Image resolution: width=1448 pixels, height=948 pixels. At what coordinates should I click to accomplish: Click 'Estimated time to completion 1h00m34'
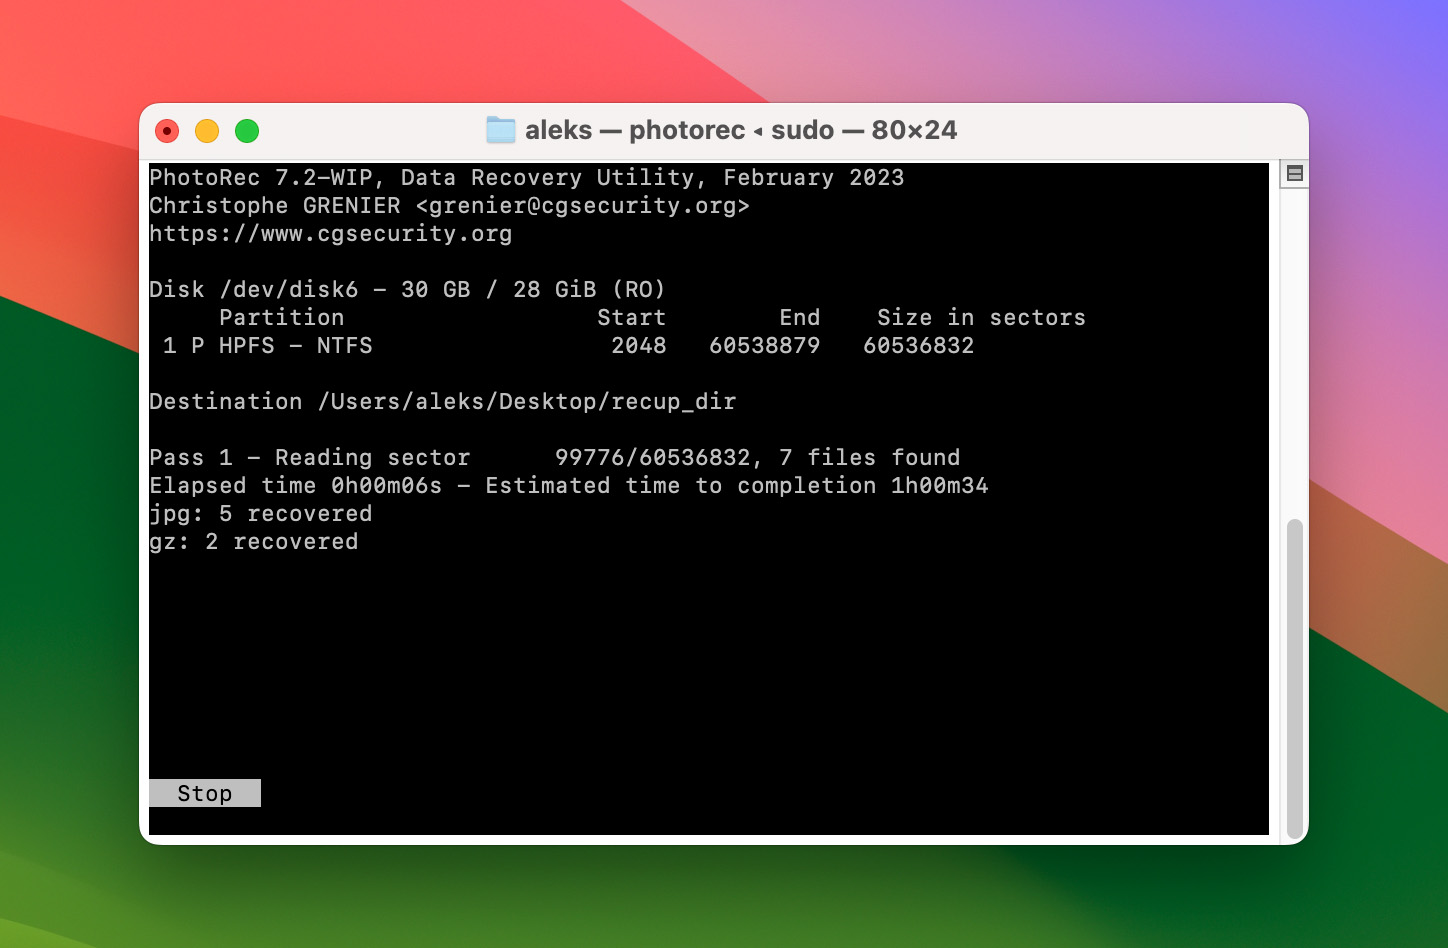(x=737, y=486)
